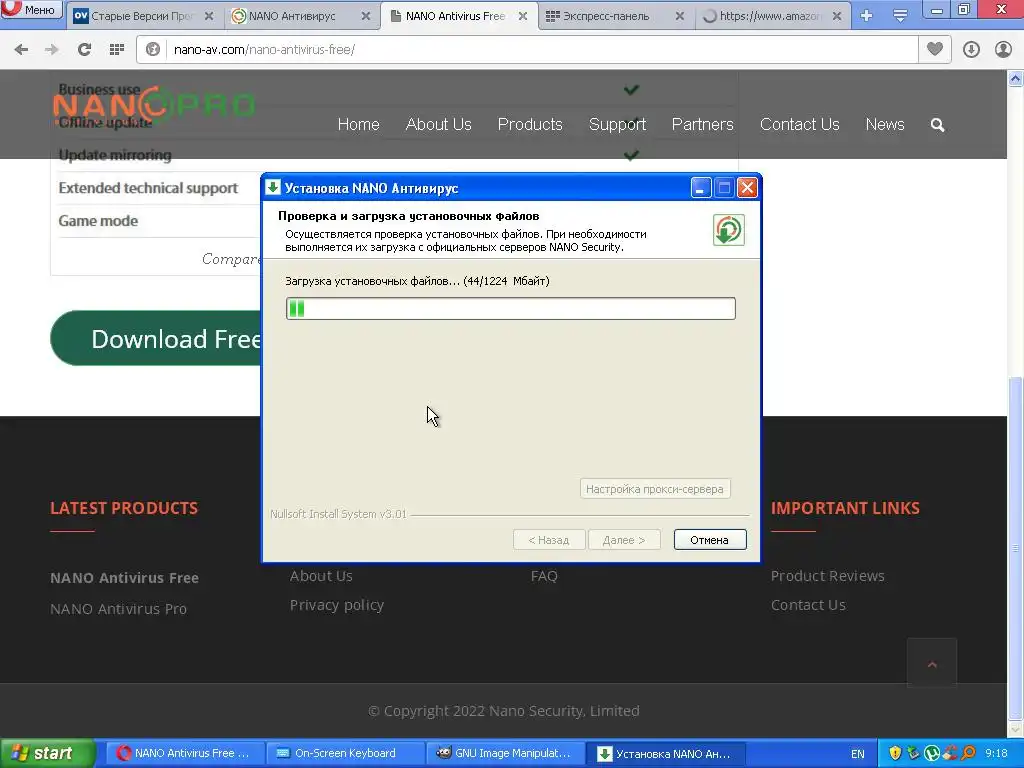Screen dimensions: 1024x768
Task: Click the safely remove hardware tray icon
Action: (913, 753)
